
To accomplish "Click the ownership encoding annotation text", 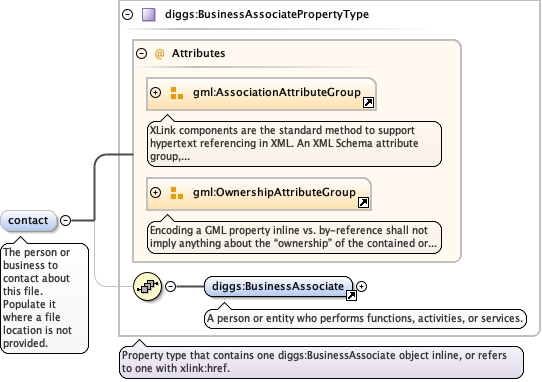I will tap(294, 237).
